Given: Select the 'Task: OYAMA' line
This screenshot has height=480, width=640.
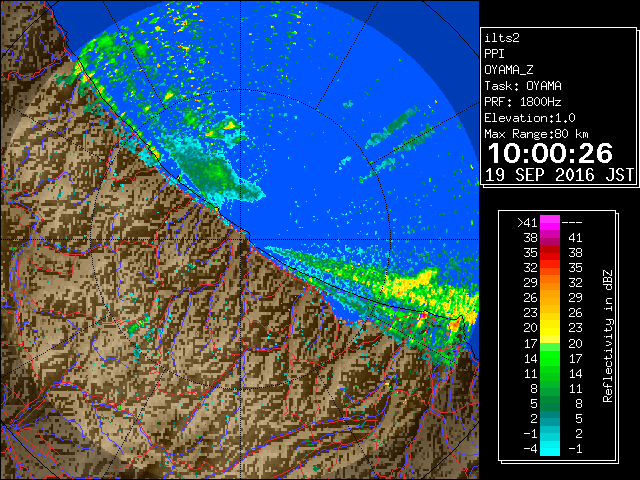Looking at the screenshot, I should (x=523, y=86).
